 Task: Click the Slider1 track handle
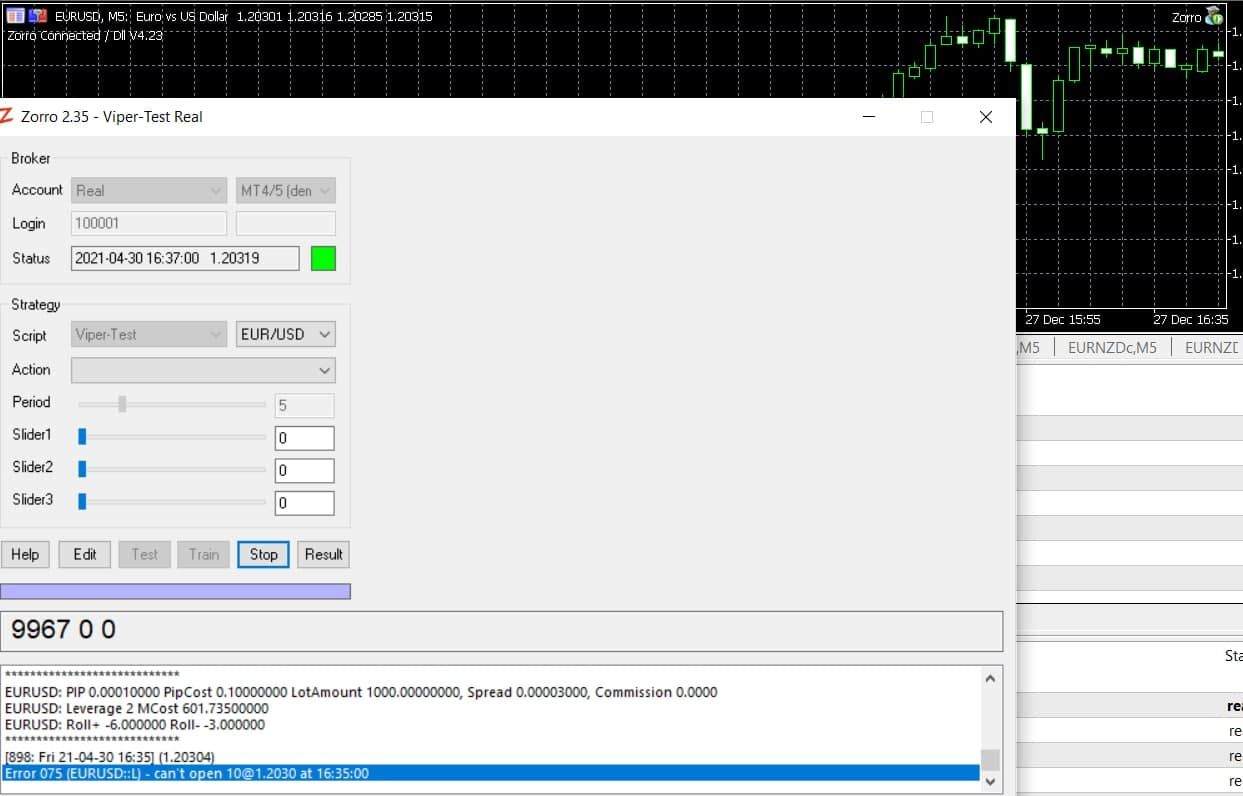[83, 437]
